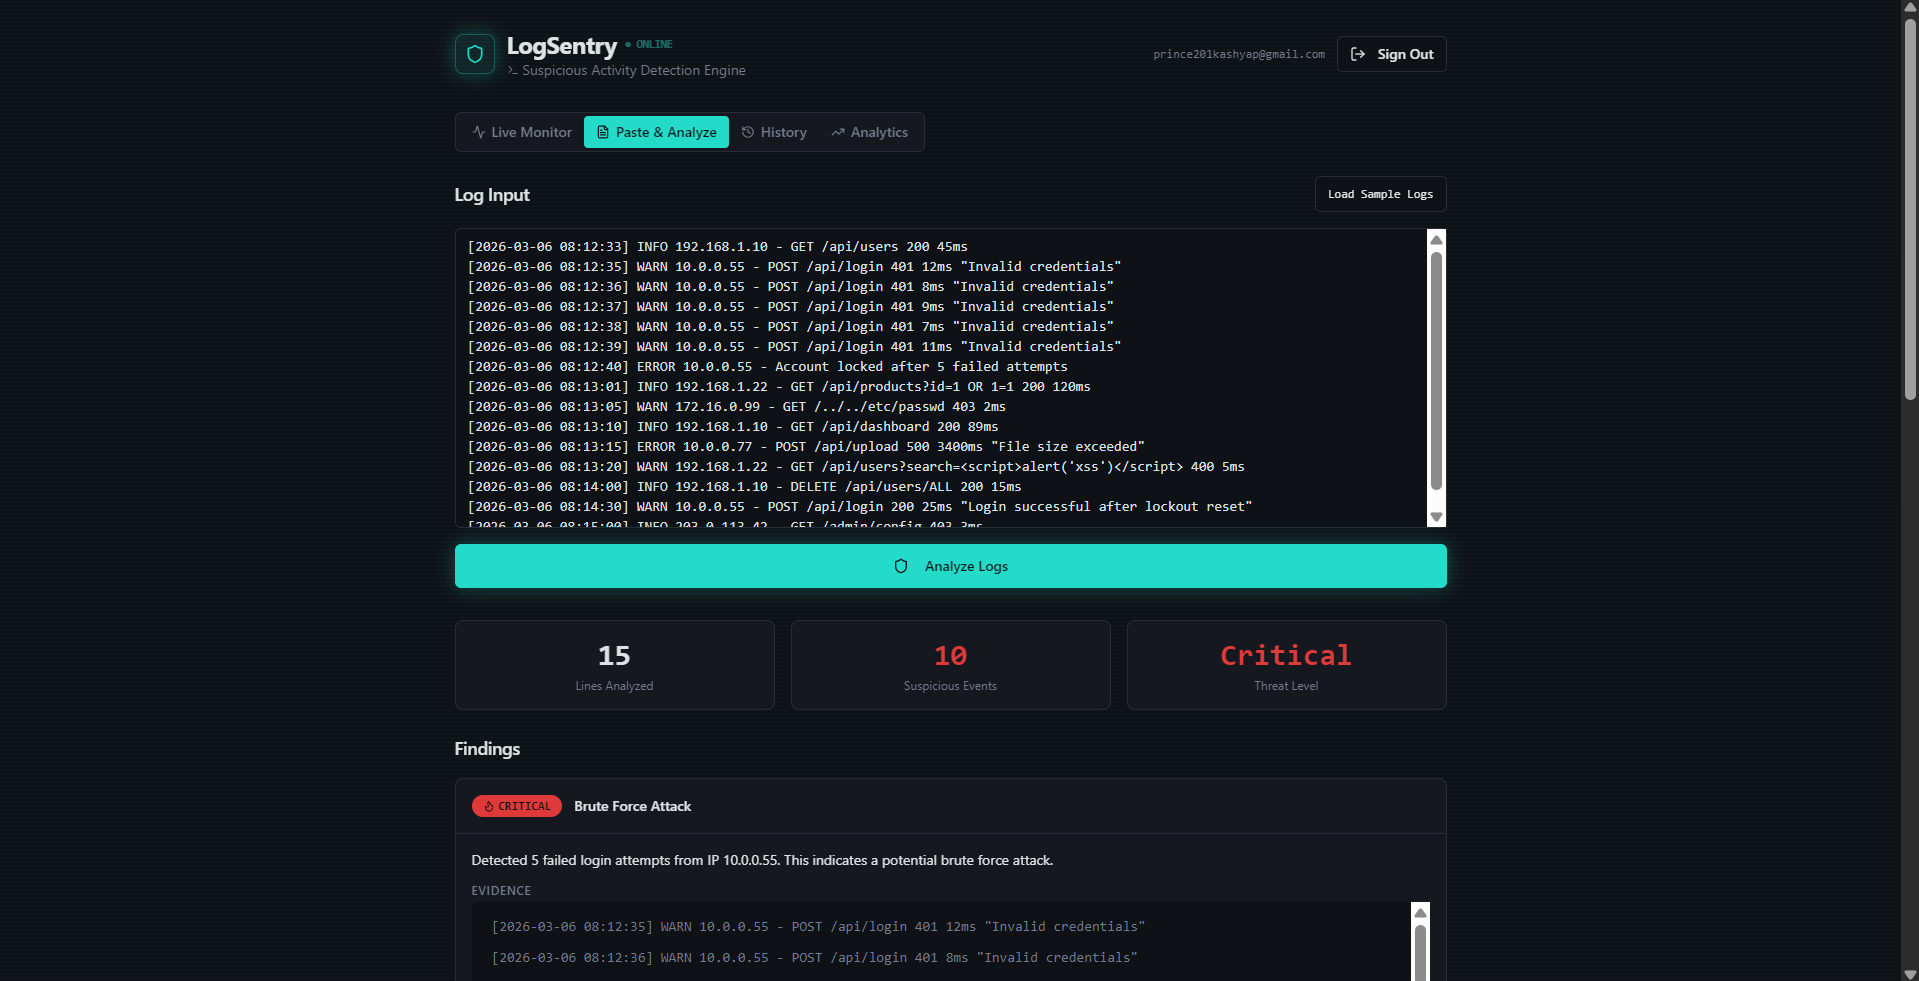Image resolution: width=1919 pixels, height=981 pixels.
Task: Click the LogSentry title text
Action: 562,46
